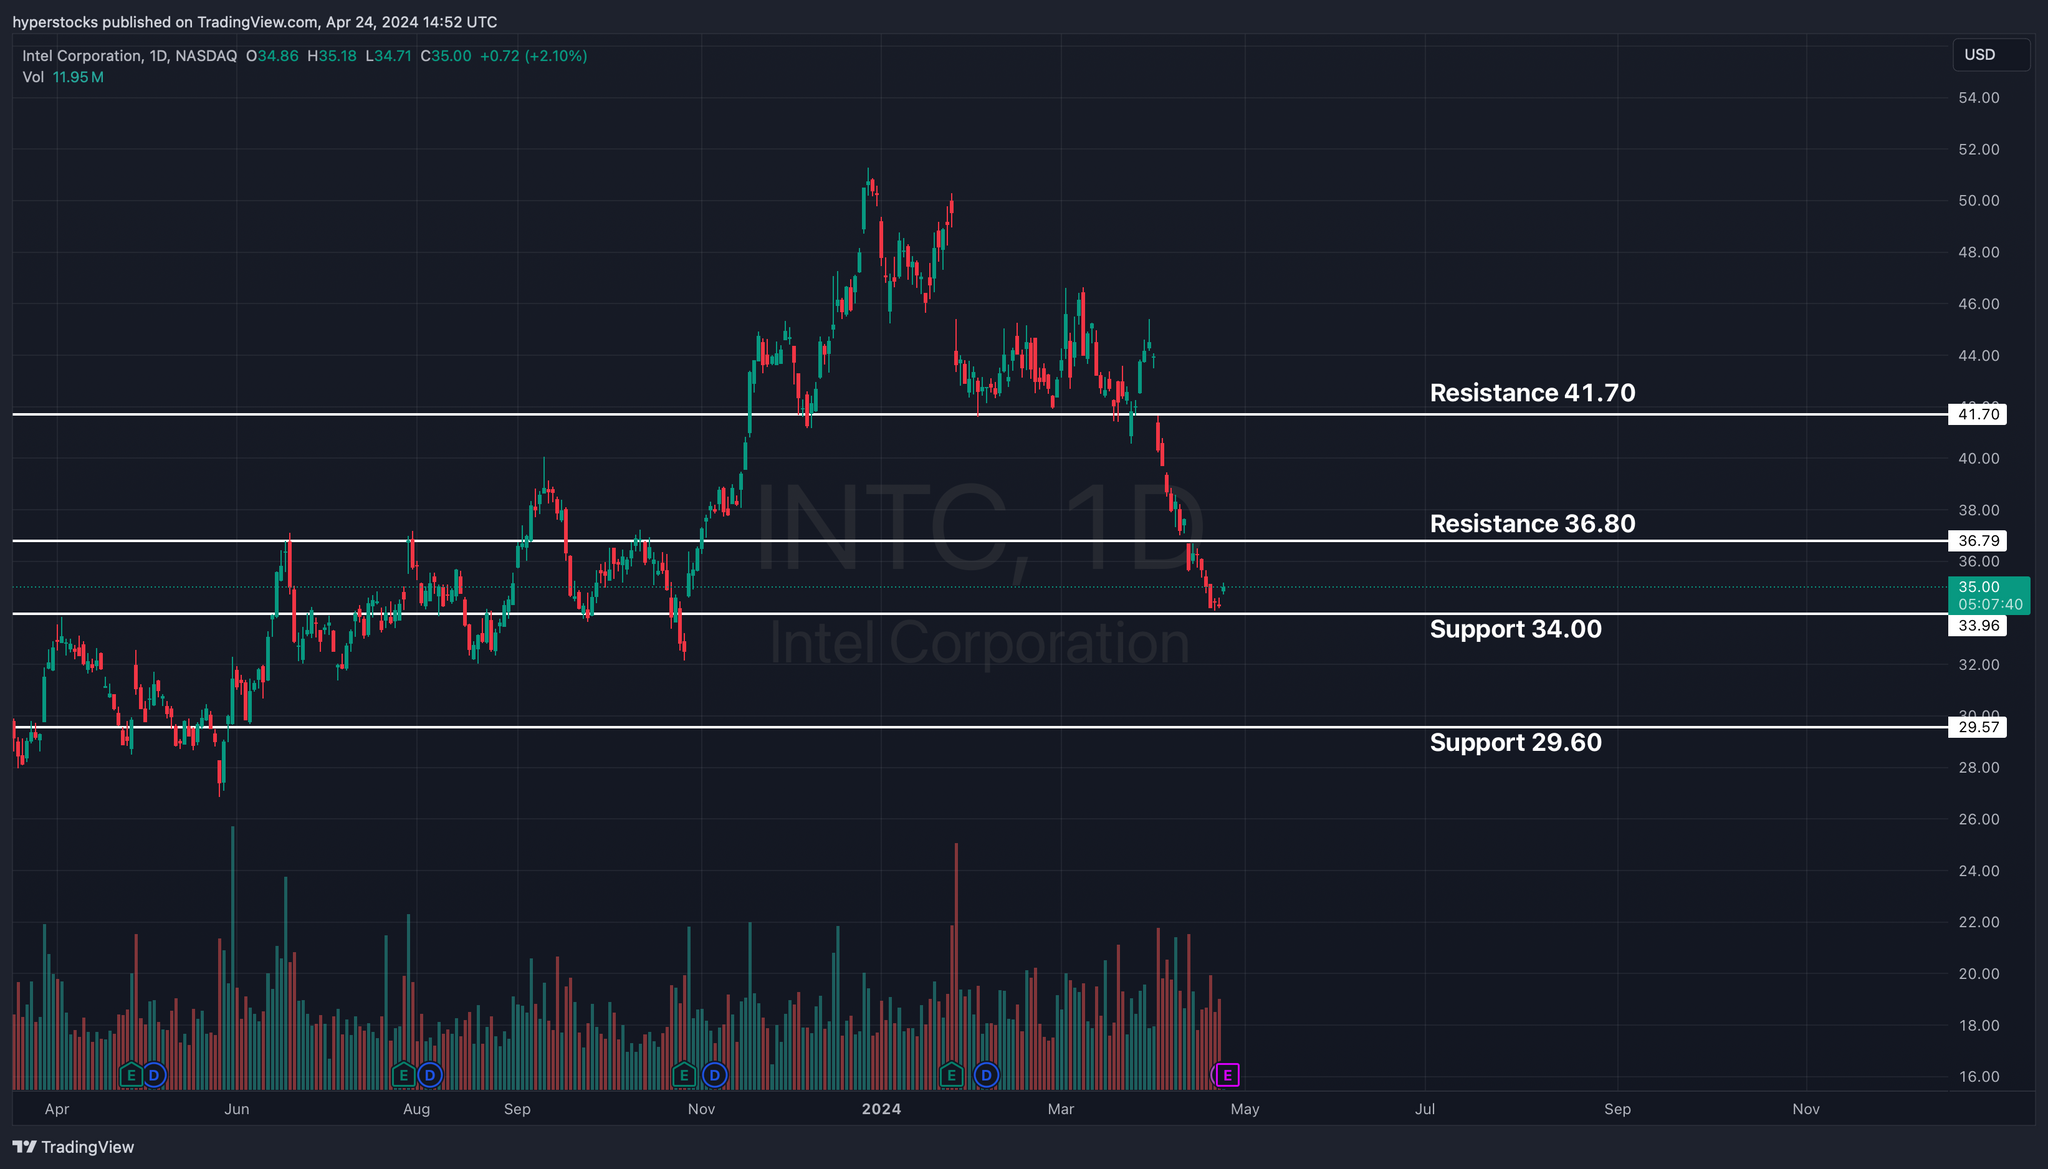The width and height of the screenshot is (2048, 1169).
Task: Click the Support 34.00 text annotation
Action: [x=1515, y=629]
